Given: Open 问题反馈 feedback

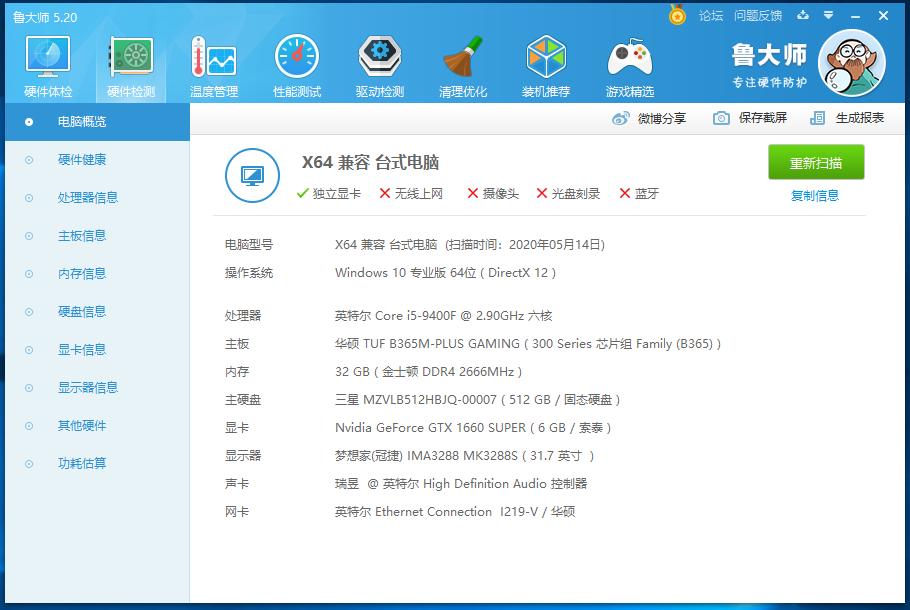Looking at the screenshot, I should coord(757,16).
